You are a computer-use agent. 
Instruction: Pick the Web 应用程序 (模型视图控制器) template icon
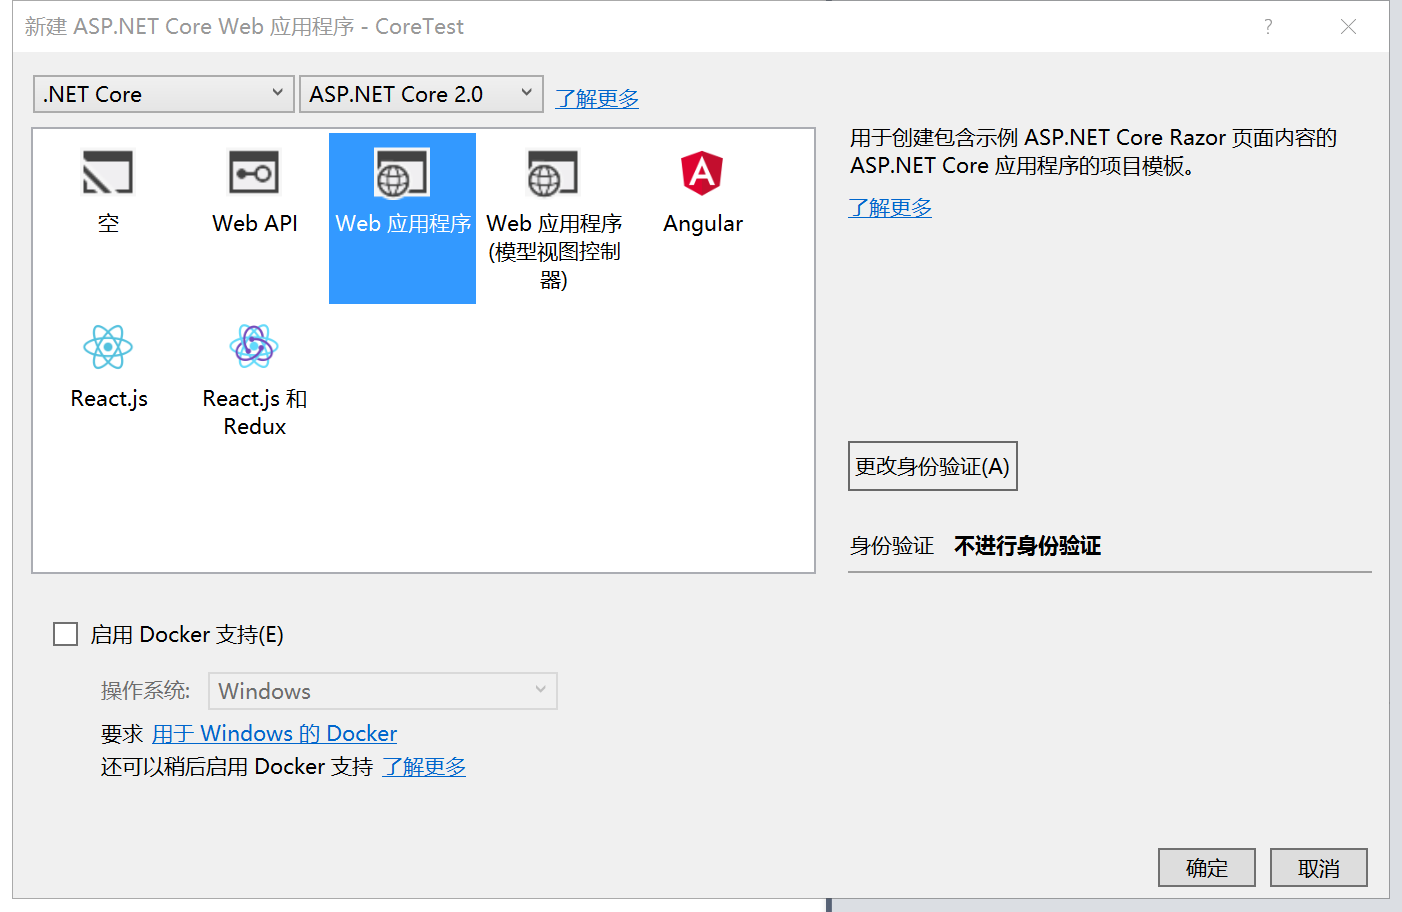(x=553, y=173)
